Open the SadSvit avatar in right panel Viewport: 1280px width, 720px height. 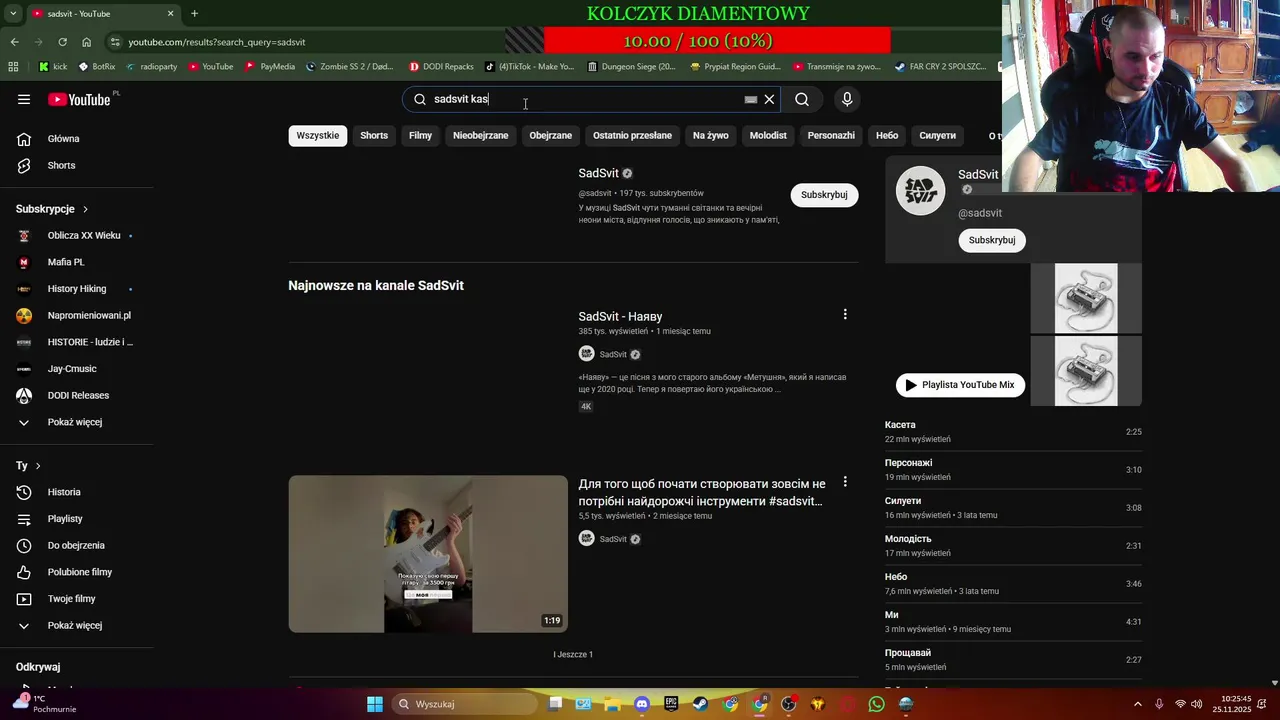point(920,190)
